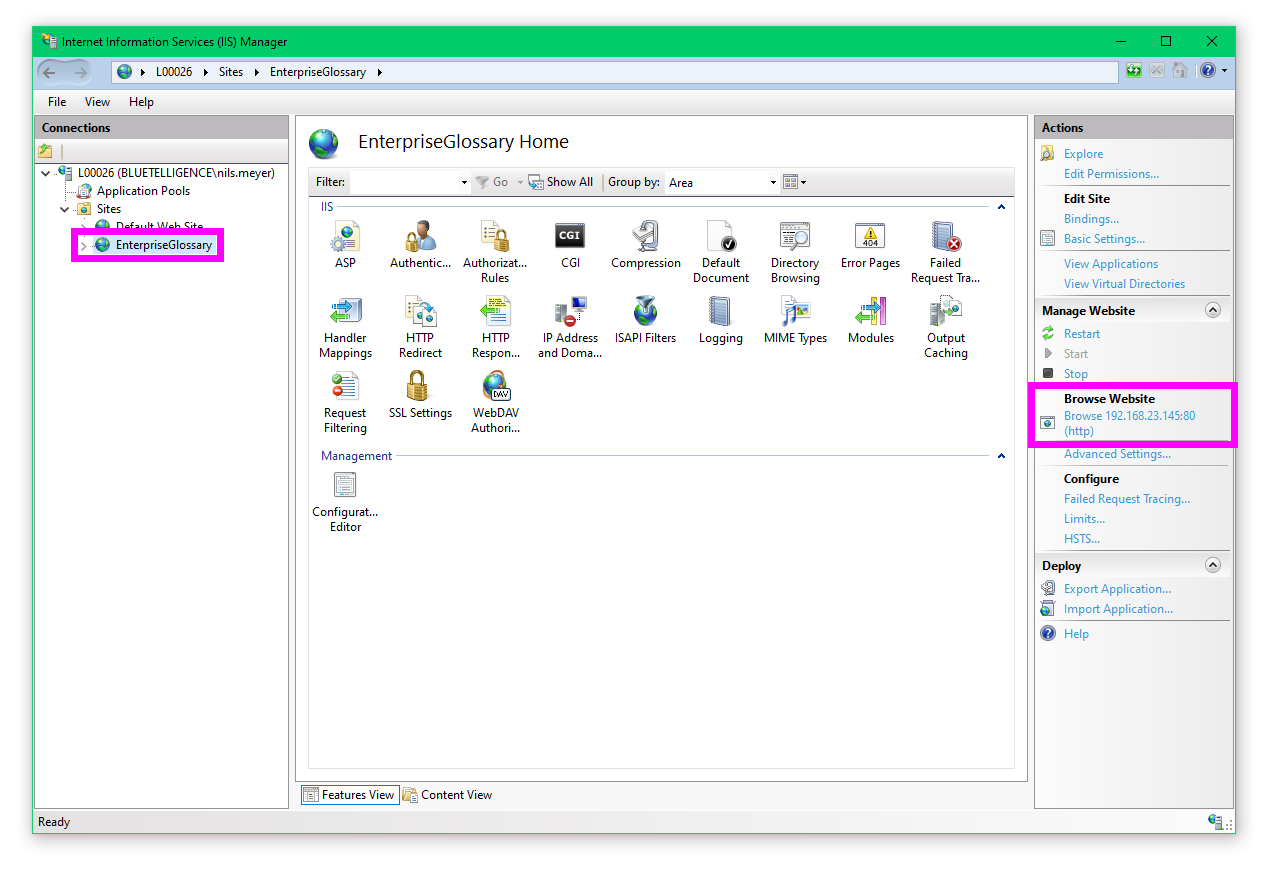
Task: Collapse the IIS features group
Action: (1001, 207)
